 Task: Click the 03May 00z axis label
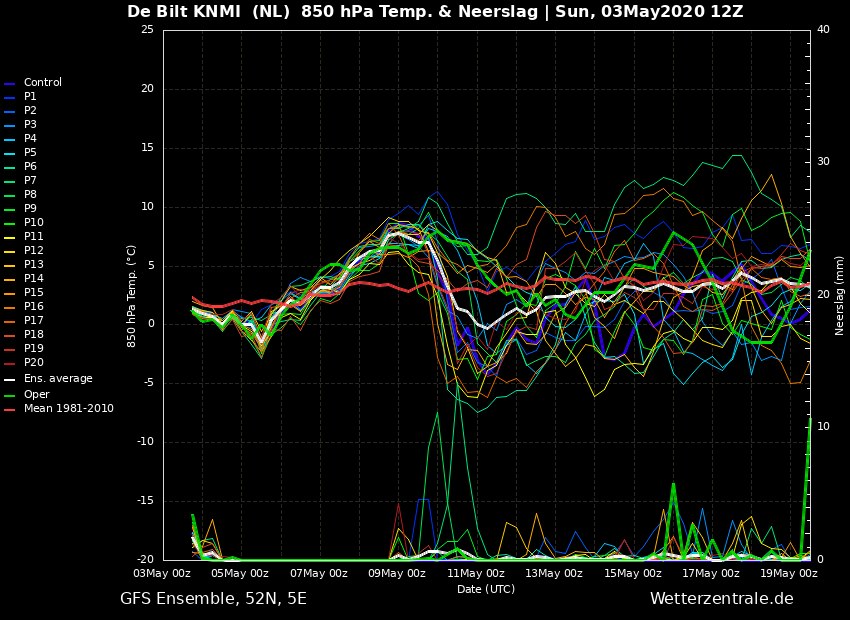(x=162, y=573)
